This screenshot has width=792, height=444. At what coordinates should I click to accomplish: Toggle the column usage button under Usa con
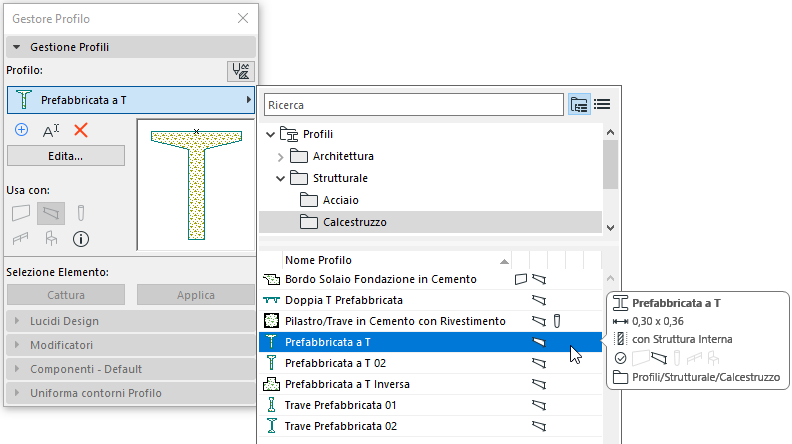(x=81, y=212)
